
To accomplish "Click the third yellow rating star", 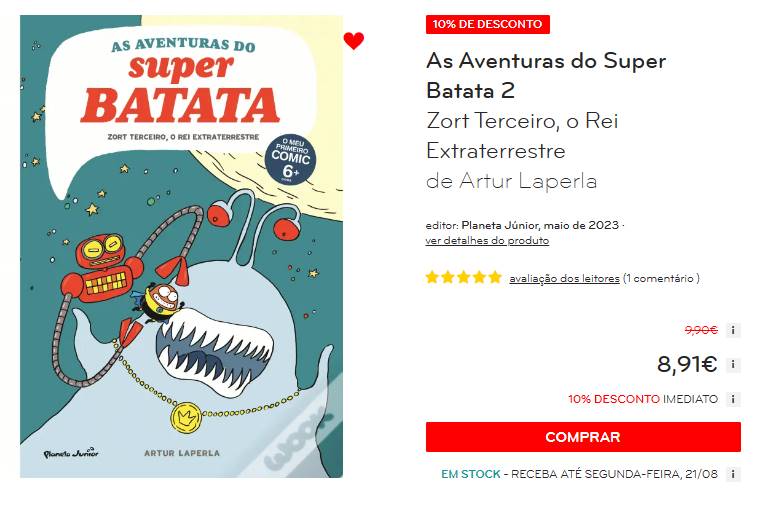I will (463, 278).
